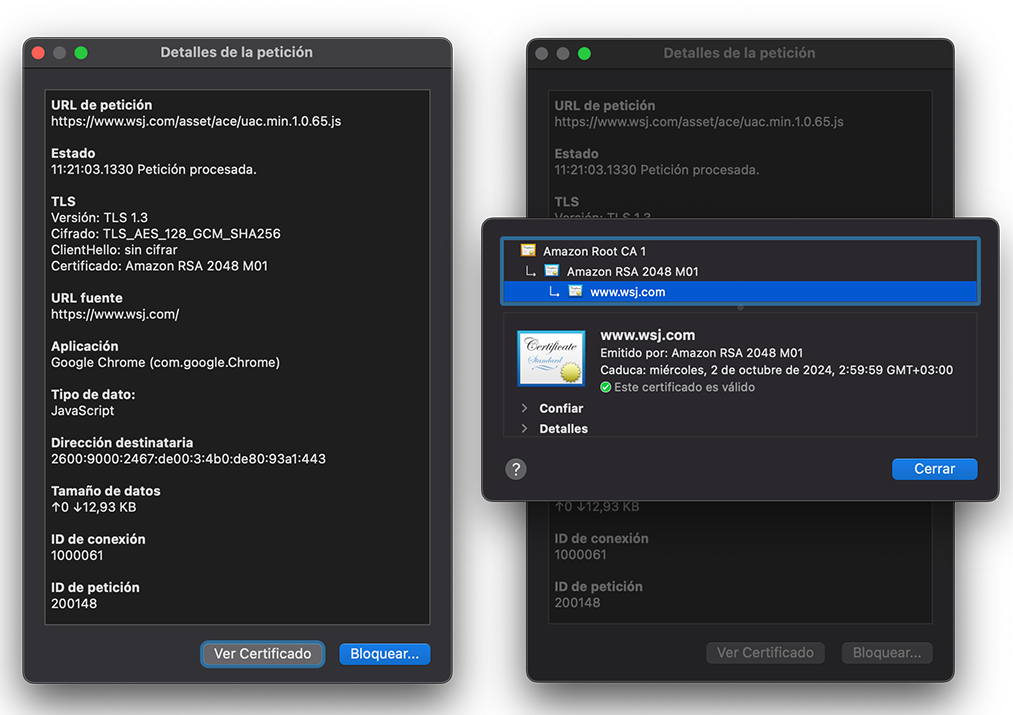Click right window title 'Detalles de la petición'
The width and height of the screenshot is (1013, 715).
click(x=739, y=53)
